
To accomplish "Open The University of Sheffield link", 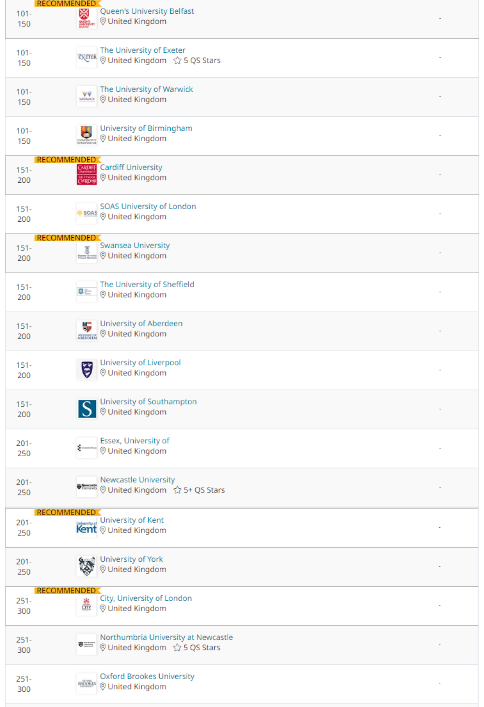I will click(147, 285).
